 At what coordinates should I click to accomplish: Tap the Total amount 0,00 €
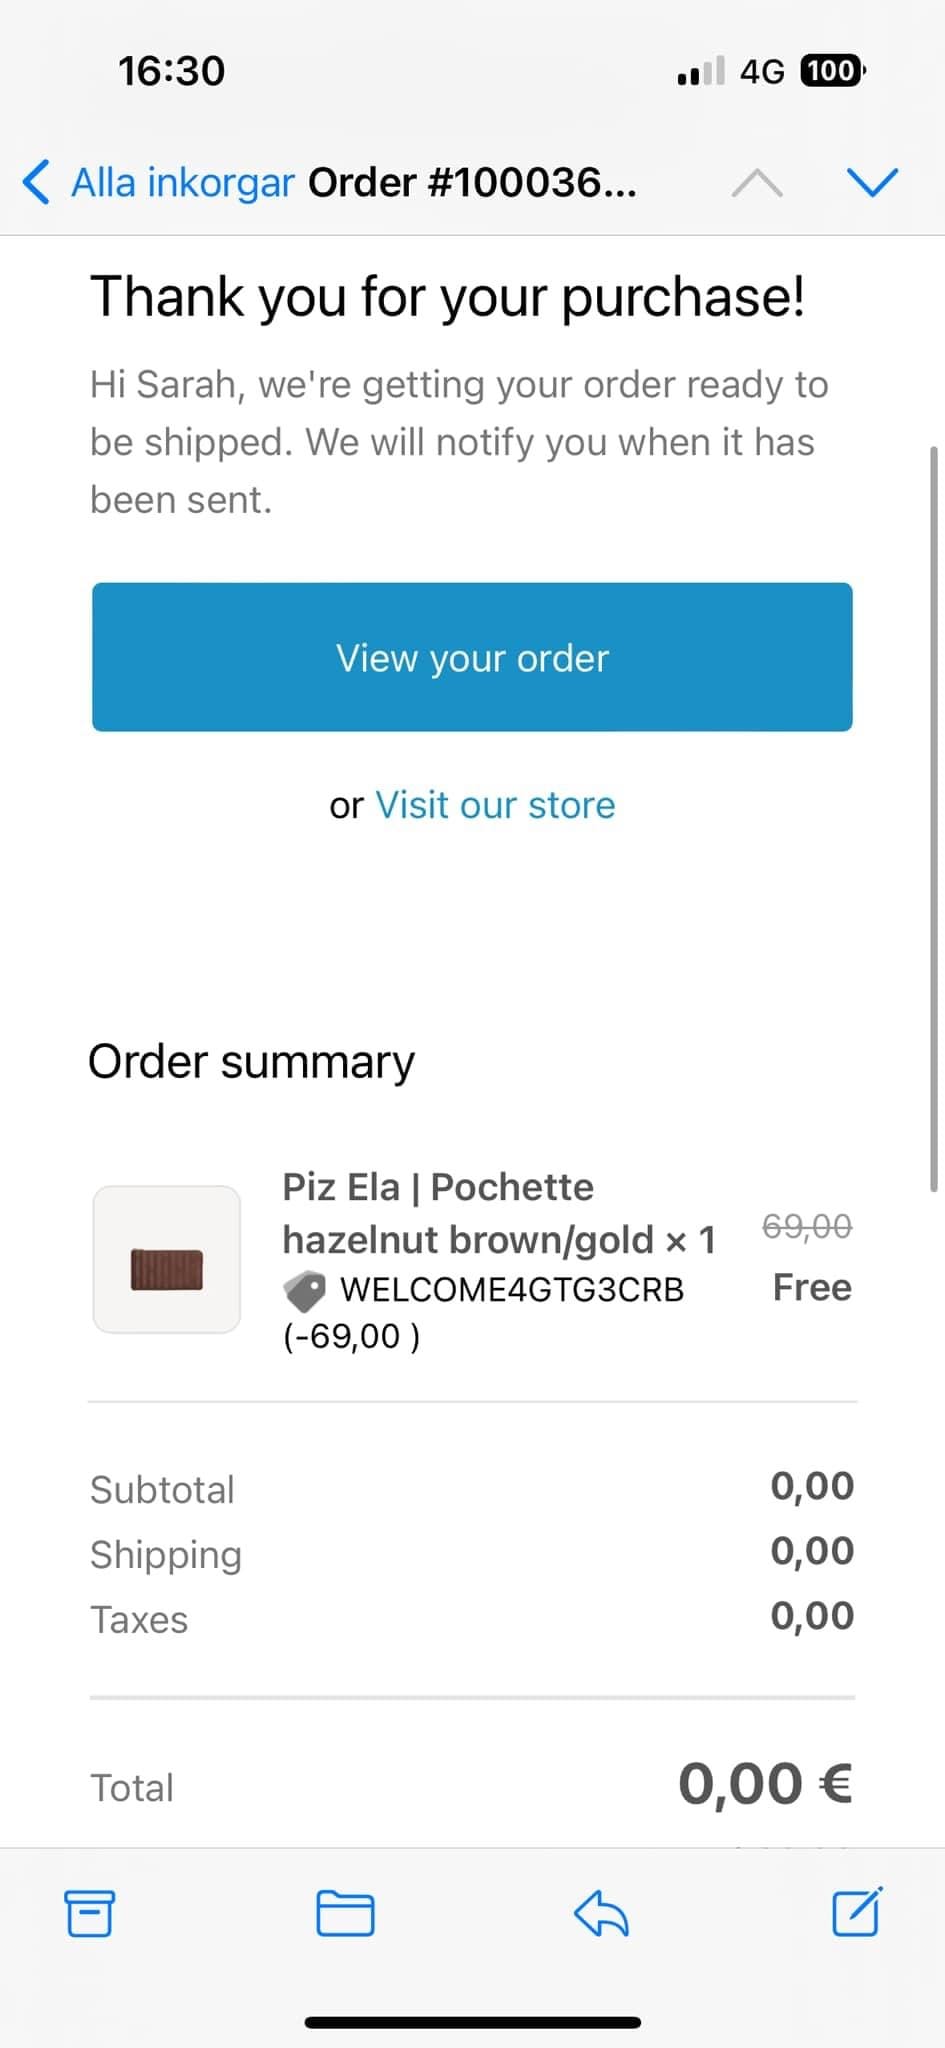pyautogui.click(x=765, y=1784)
